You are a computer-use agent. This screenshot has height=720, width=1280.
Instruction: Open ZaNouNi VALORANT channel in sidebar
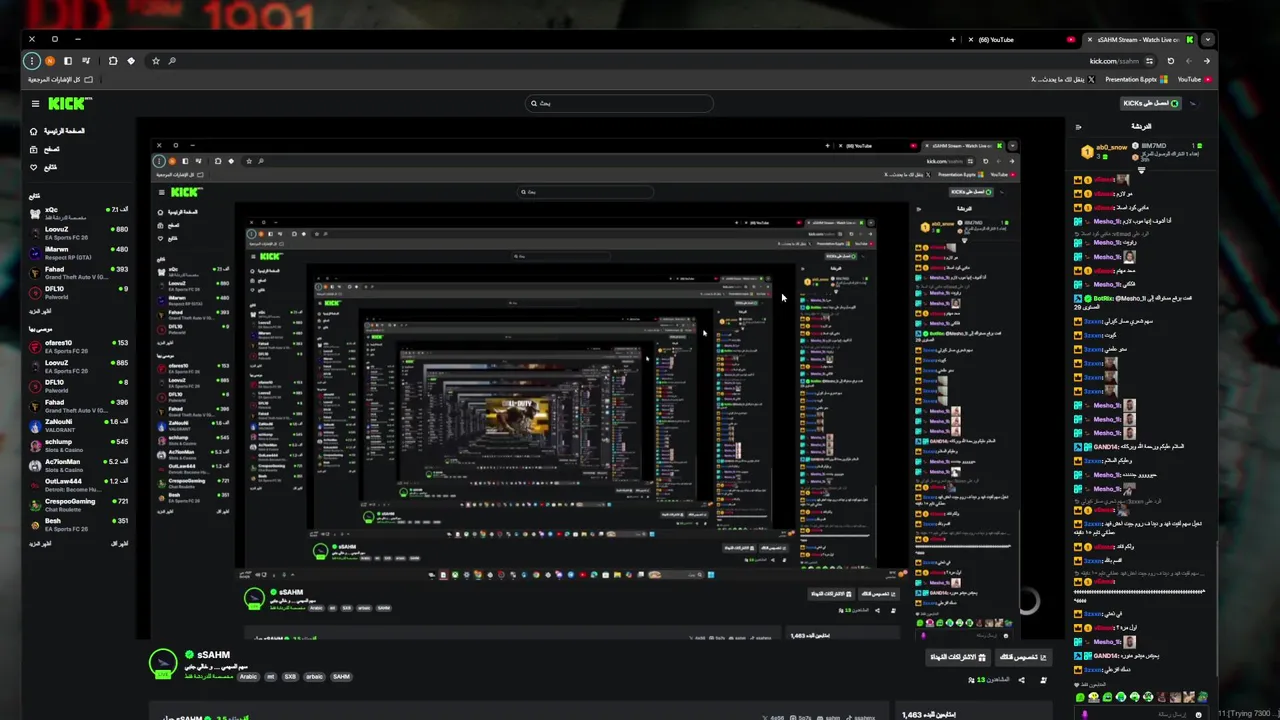click(x=79, y=426)
